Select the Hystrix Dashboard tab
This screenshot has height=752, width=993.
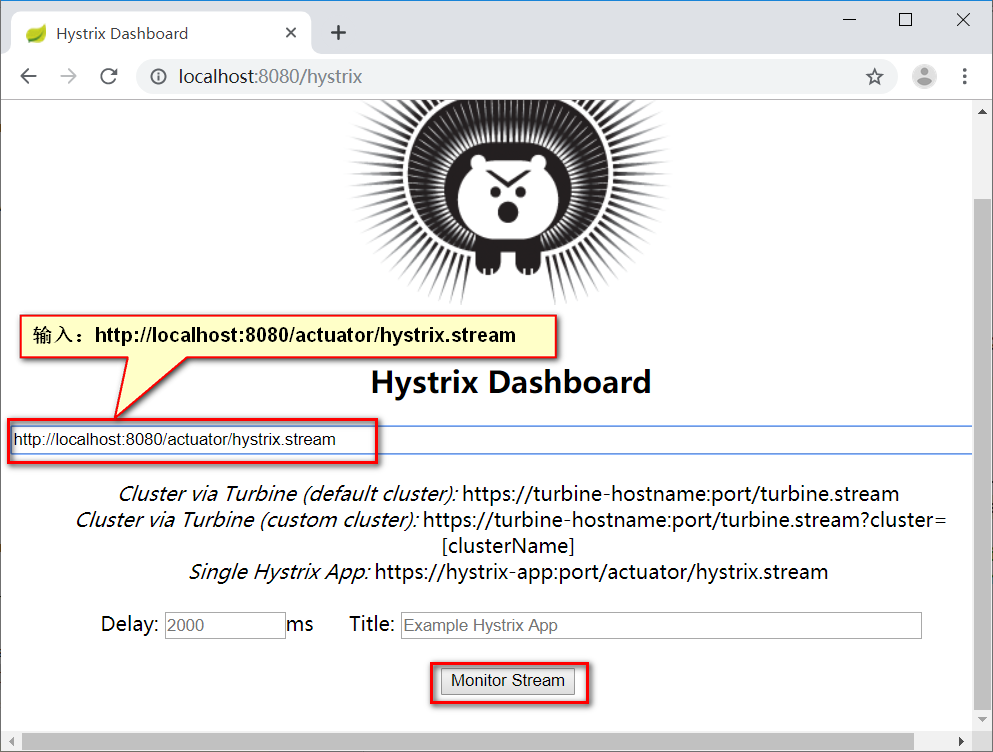pos(161,33)
